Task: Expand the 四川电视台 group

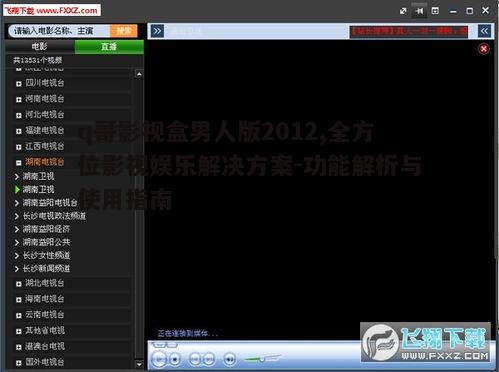Action: tap(19, 84)
